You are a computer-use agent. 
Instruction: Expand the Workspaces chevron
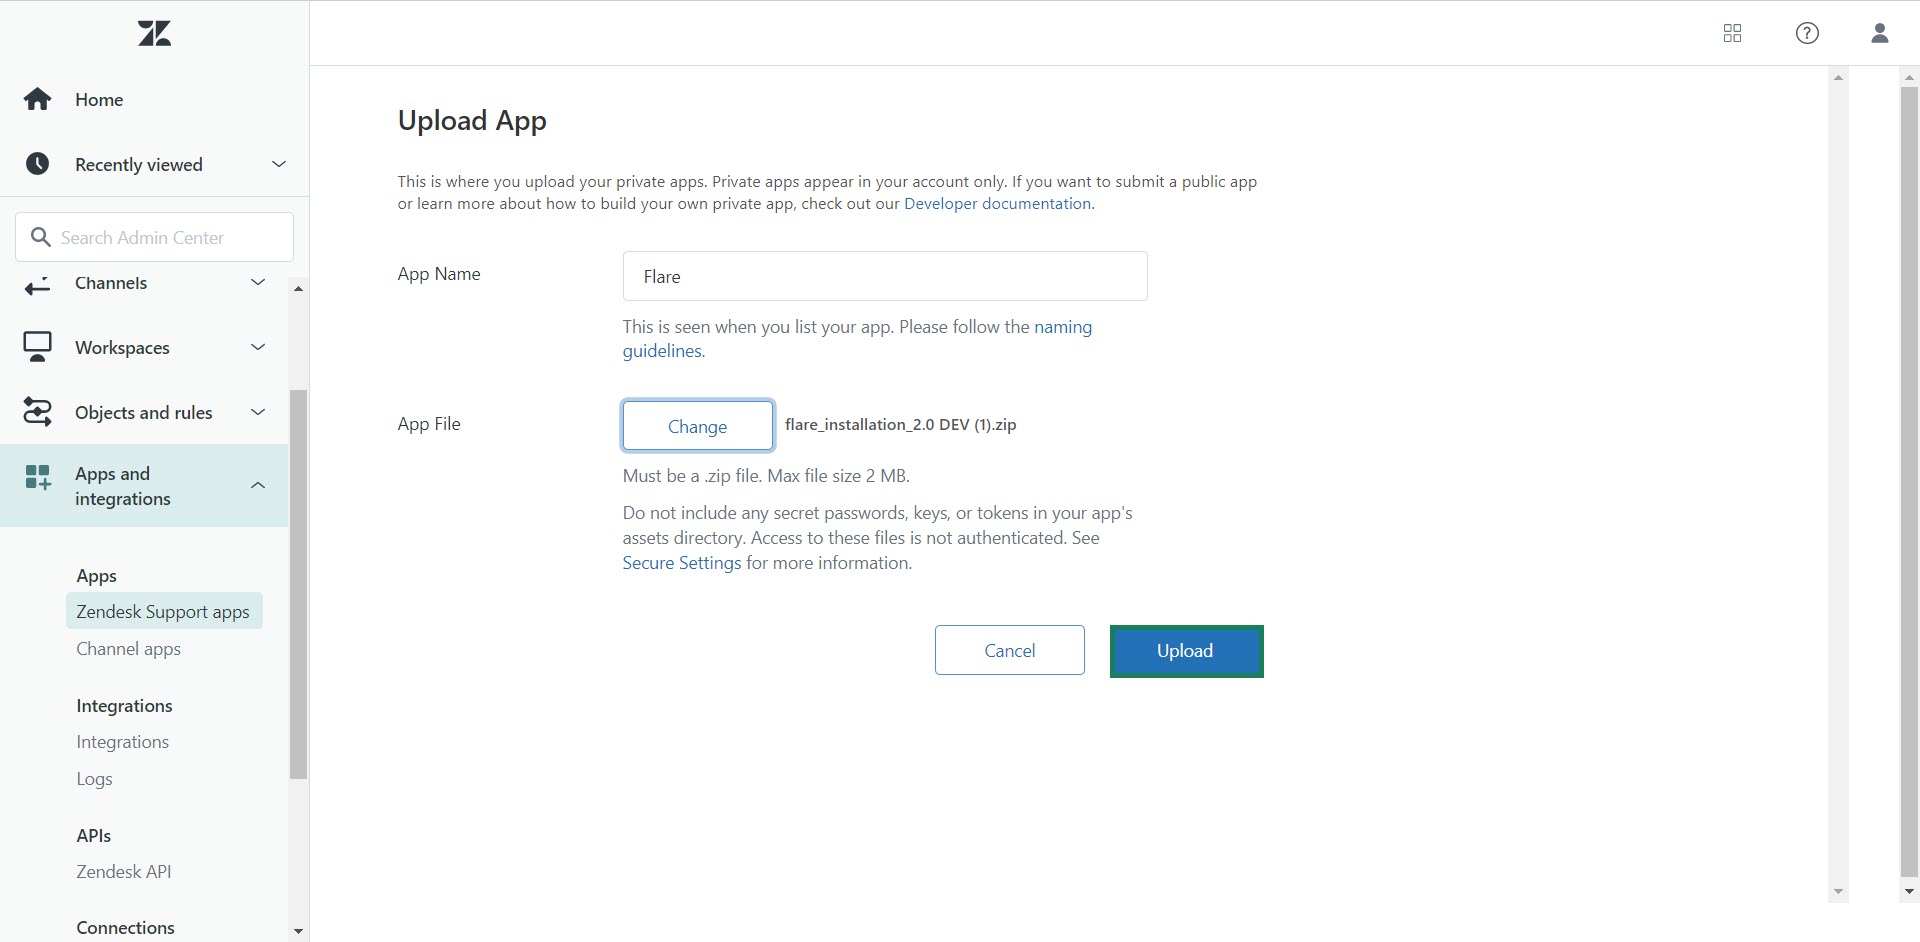[258, 347]
